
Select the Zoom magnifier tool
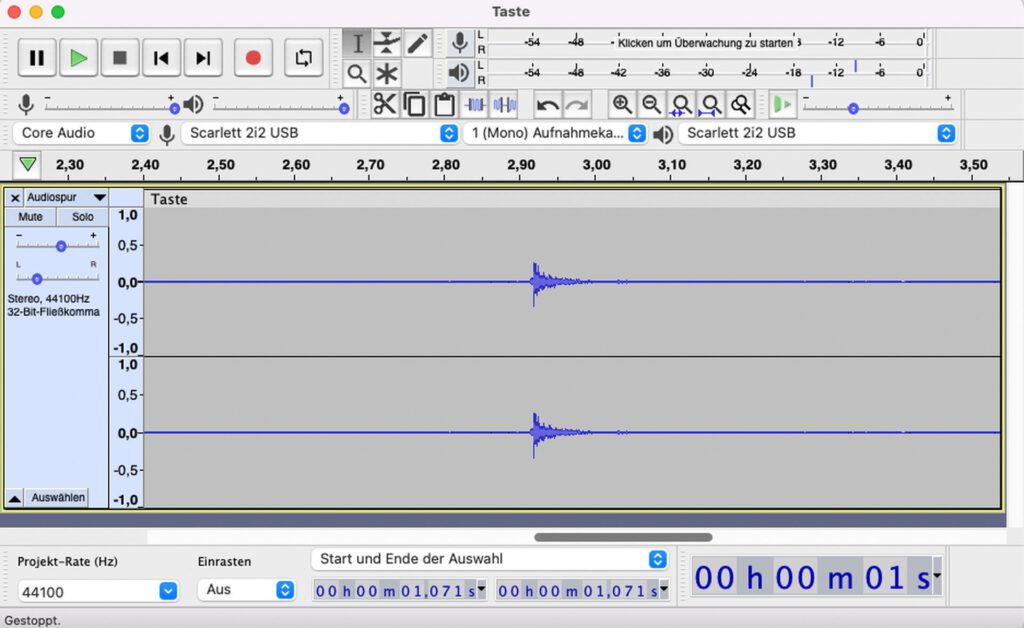[357, 74]
